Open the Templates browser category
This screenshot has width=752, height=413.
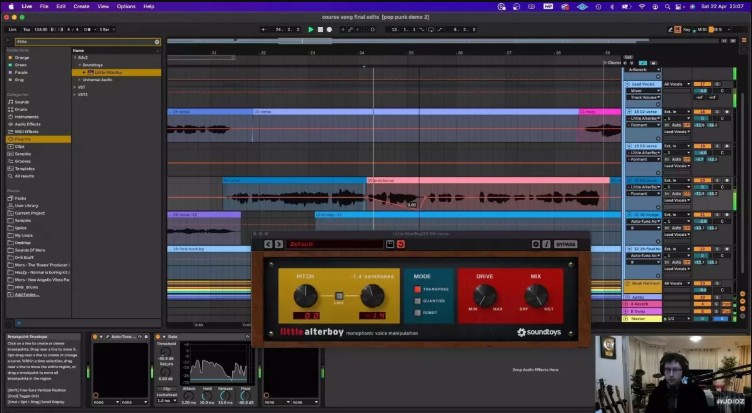[x=24, y=169]
